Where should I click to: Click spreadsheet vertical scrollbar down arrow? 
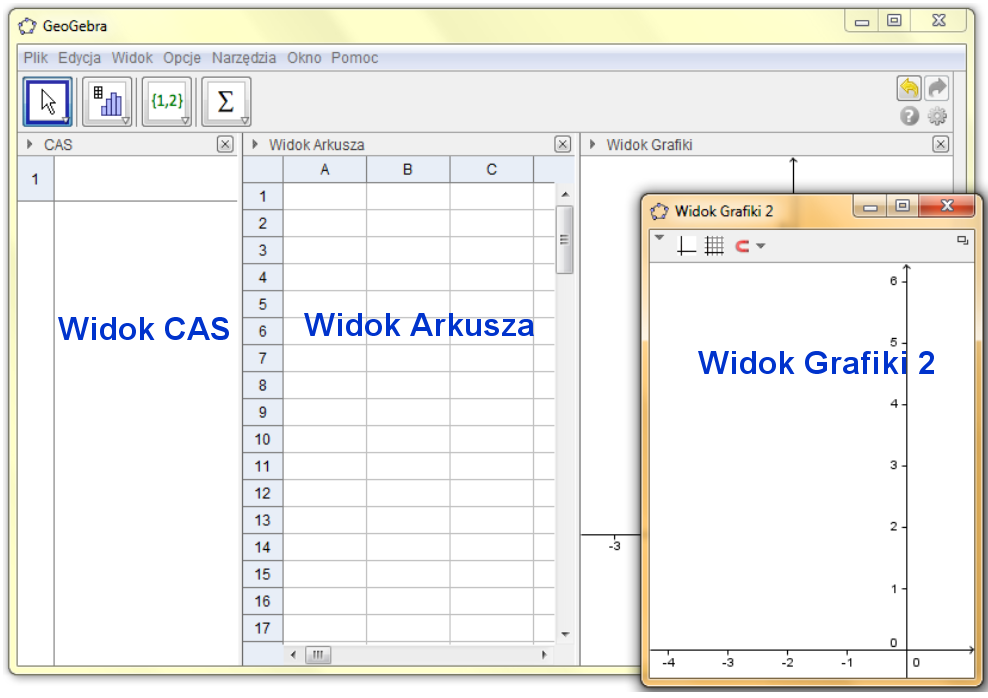tap(565, 634)
